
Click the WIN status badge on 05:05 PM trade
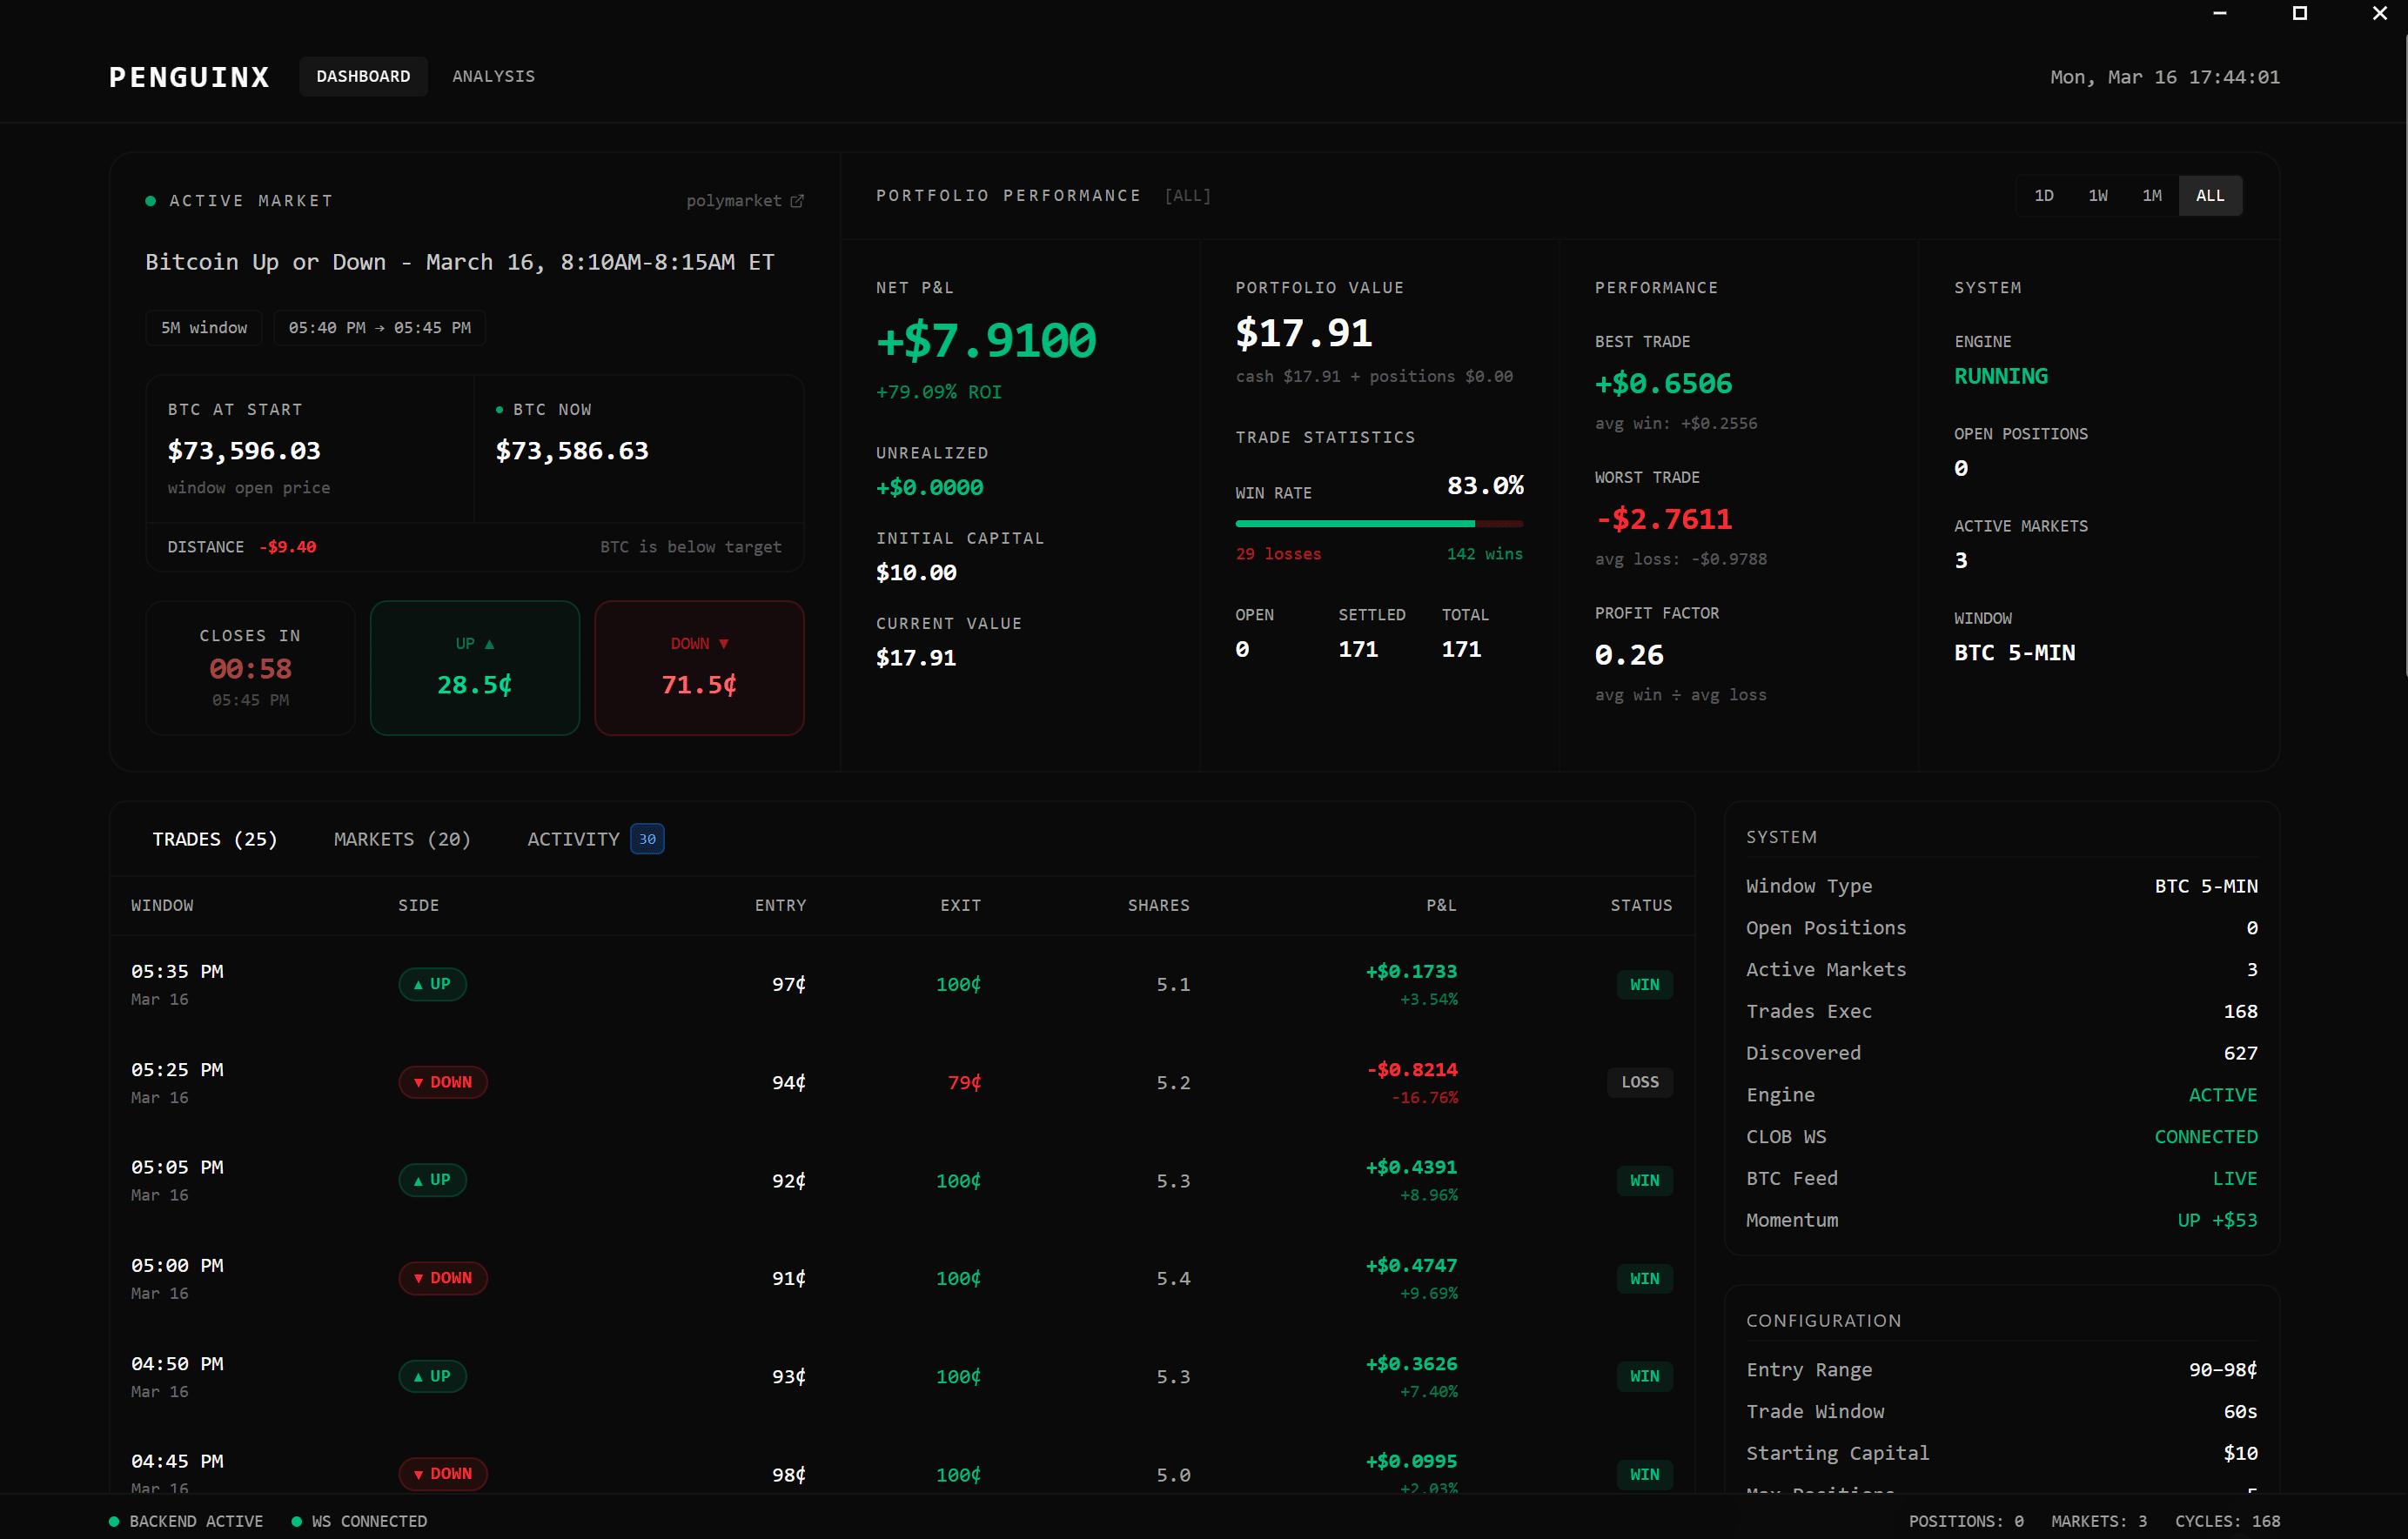pyautogui.click(x=1644, y=1180)
